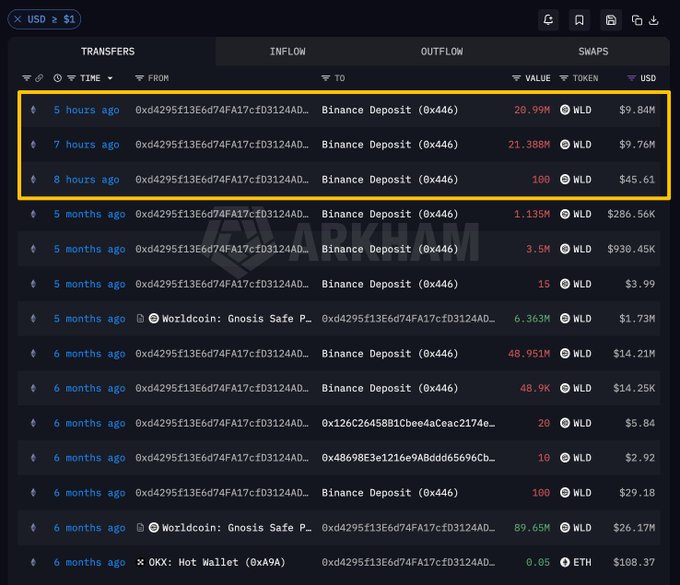The height and width of the screenshot is (585, 680).
Task: Open the TO column filter
Action: (326, 78)
